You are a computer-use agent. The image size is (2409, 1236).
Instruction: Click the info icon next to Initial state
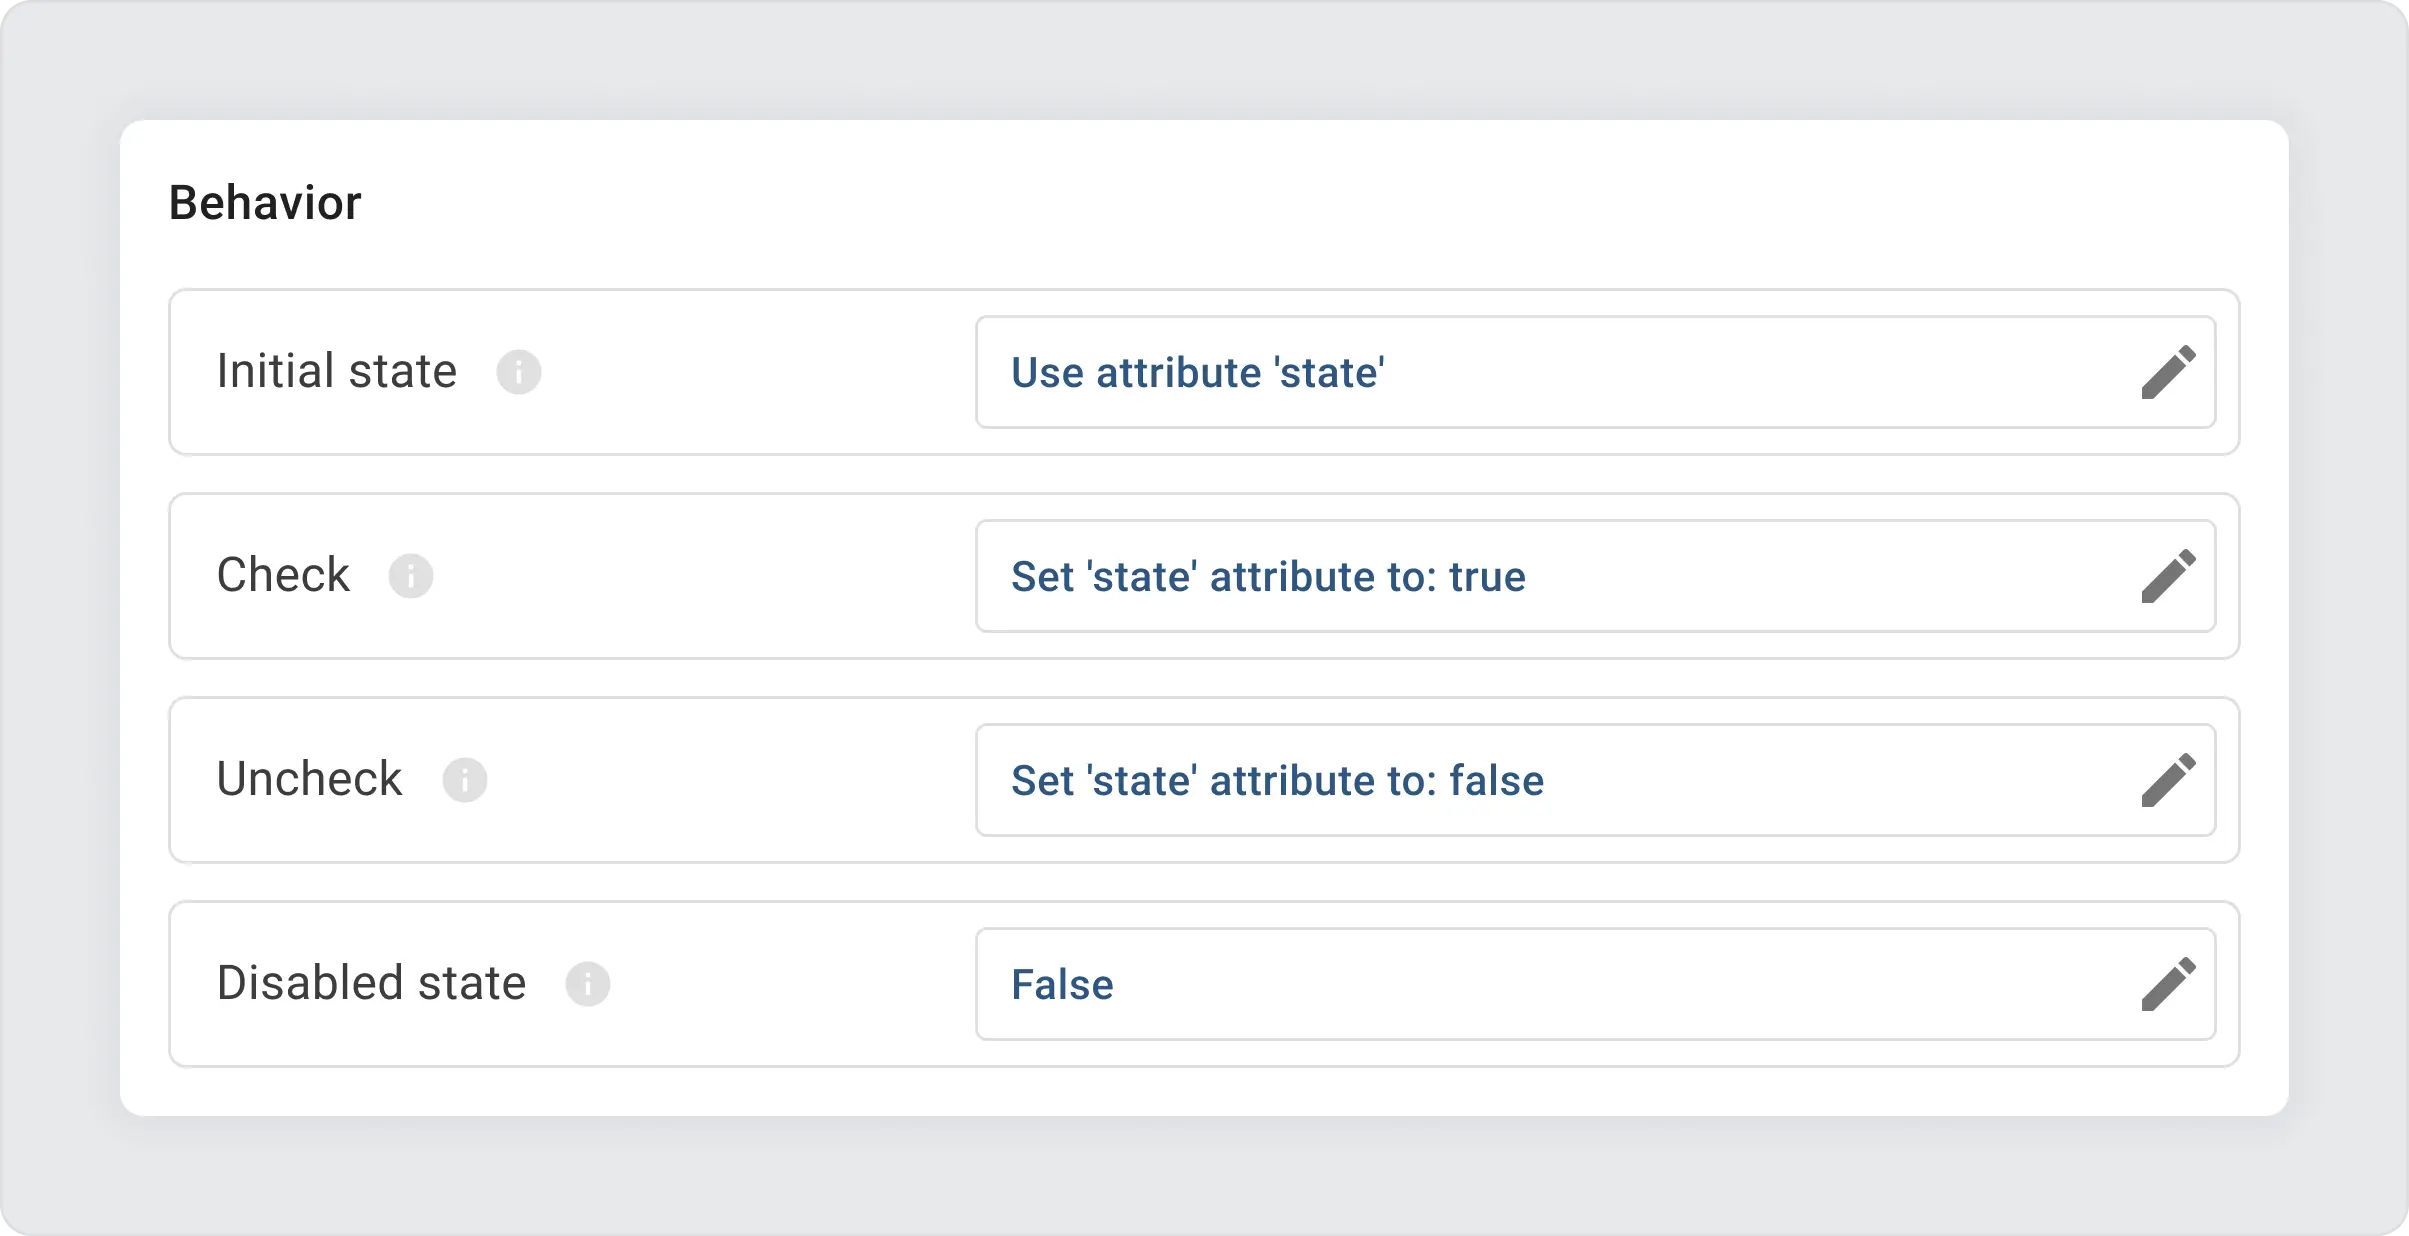tap(521, 371)
